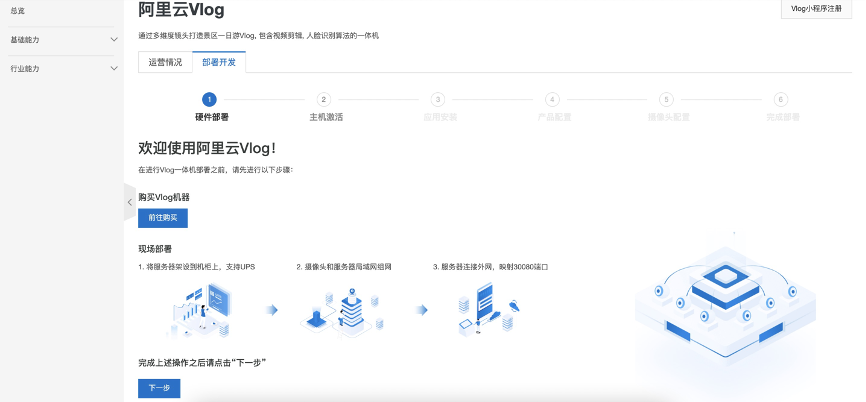Click the 行业能力 menu label
The width and height of the screenshot is (866, 402).
(x=25, y=68)
